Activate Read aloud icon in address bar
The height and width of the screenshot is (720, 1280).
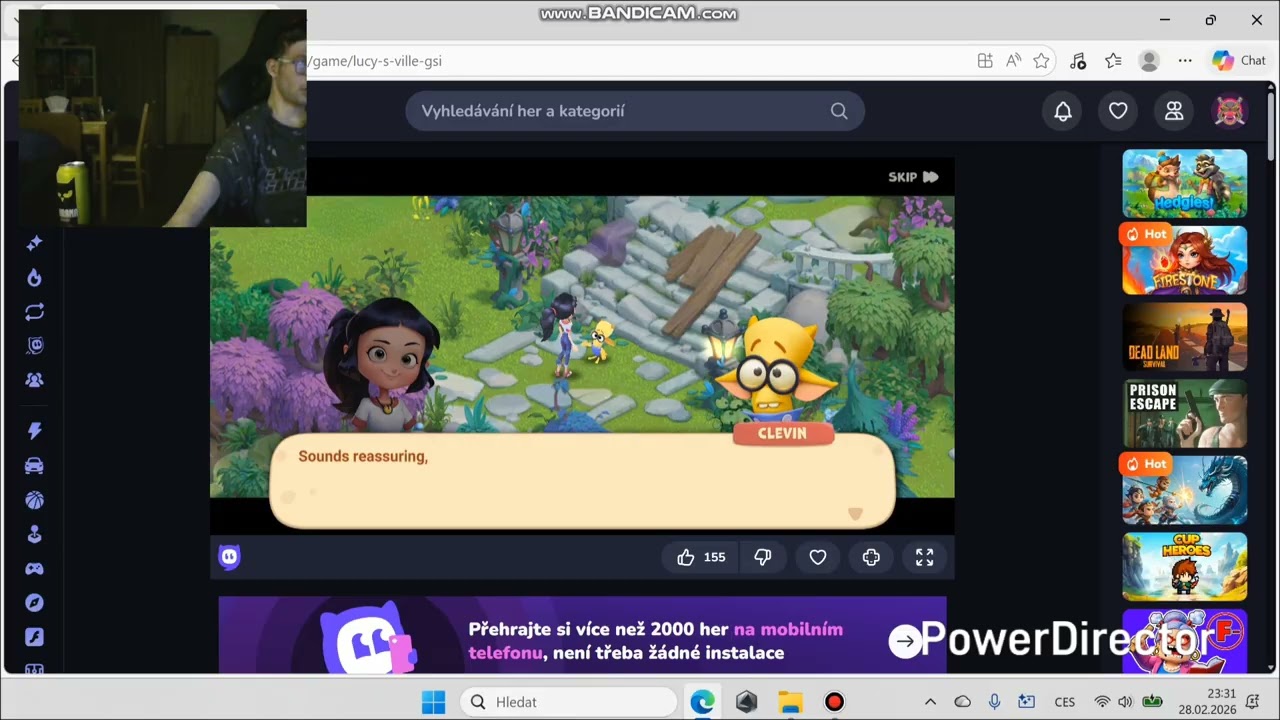click(1013, 61)
